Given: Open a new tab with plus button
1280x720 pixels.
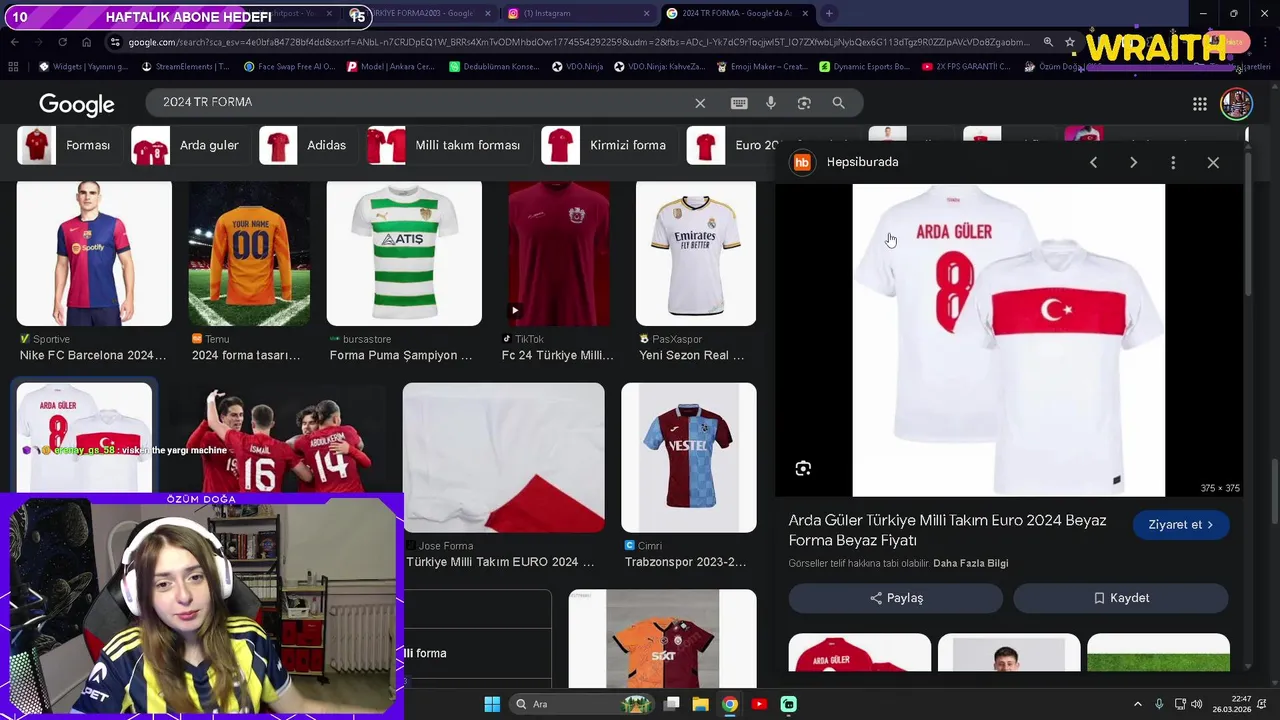Looking at the screenshot, I should click(x=829, y=13).
